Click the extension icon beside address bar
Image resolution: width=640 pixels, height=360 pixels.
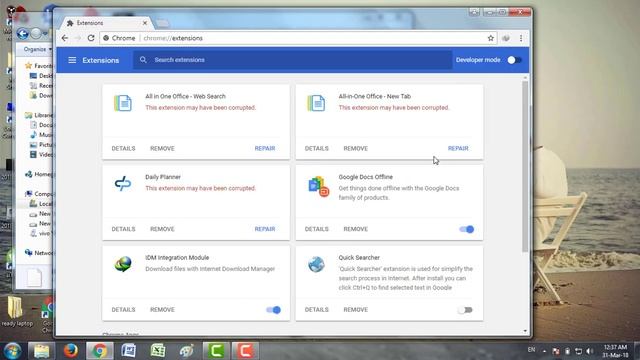(506, 38)
